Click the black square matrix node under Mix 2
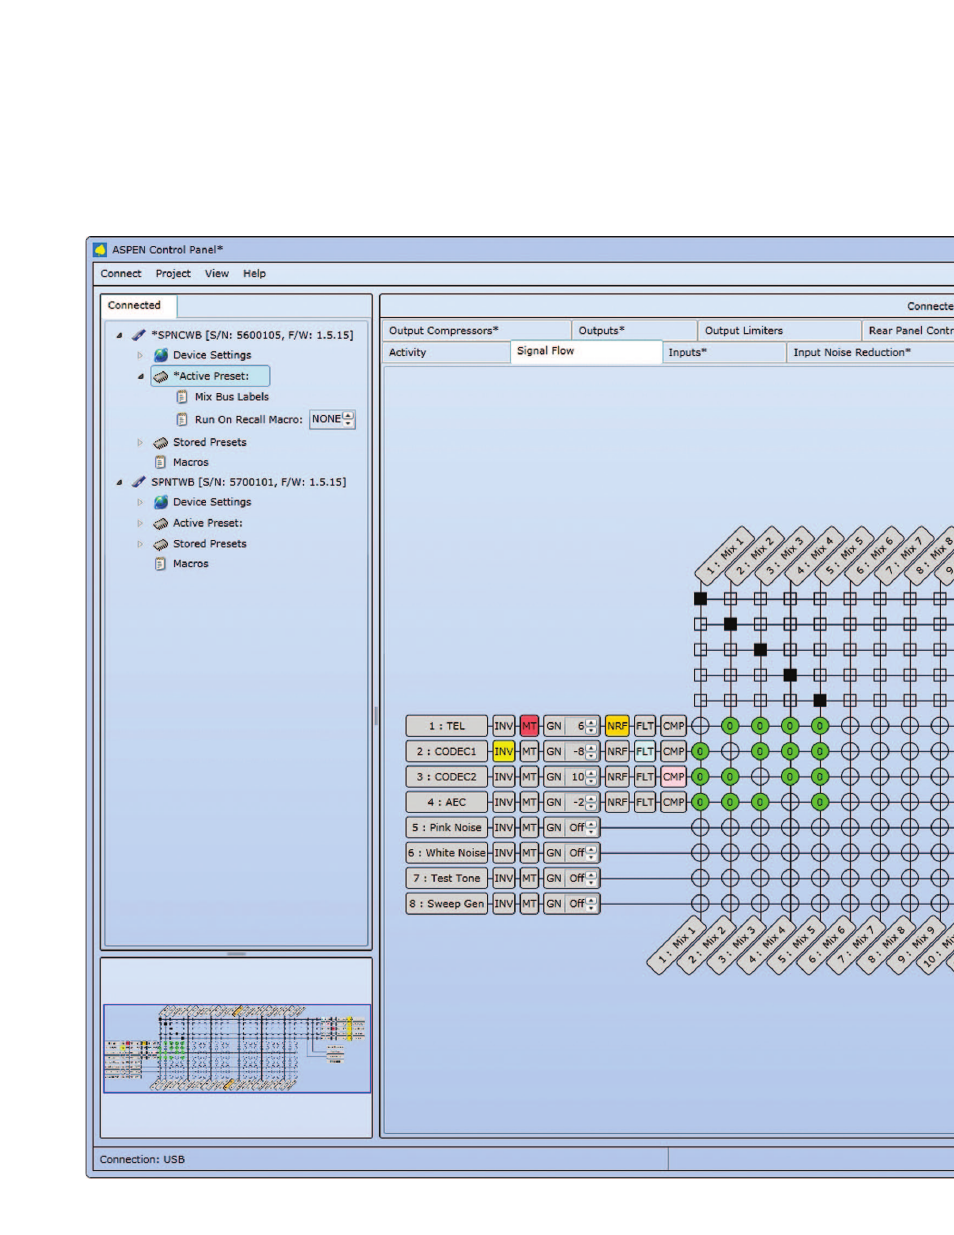Viewport: 954px width, 1235px height. pos(730,624)
